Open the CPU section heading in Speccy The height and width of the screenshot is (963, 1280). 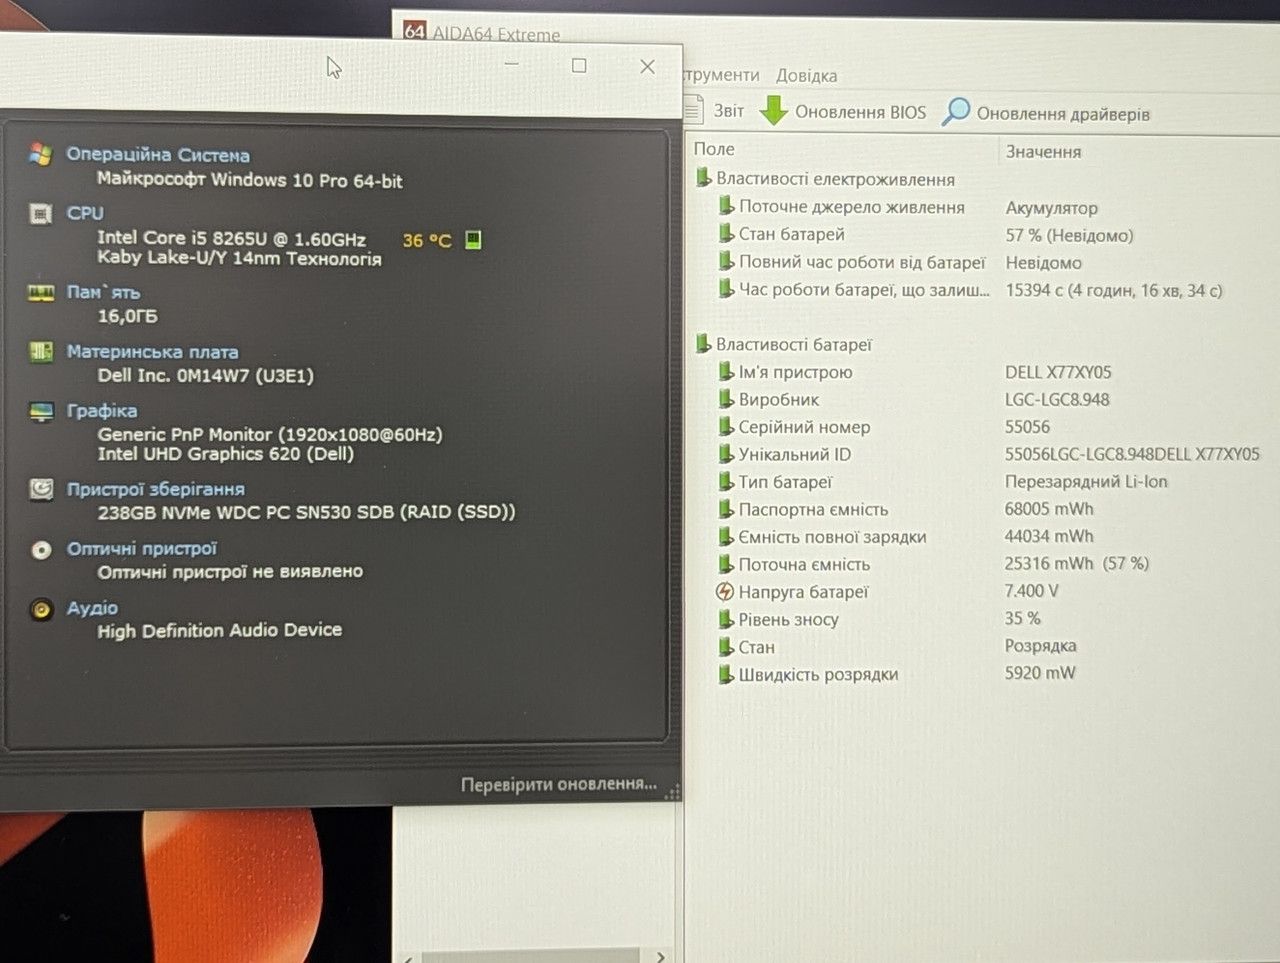[x=85, y=213]
